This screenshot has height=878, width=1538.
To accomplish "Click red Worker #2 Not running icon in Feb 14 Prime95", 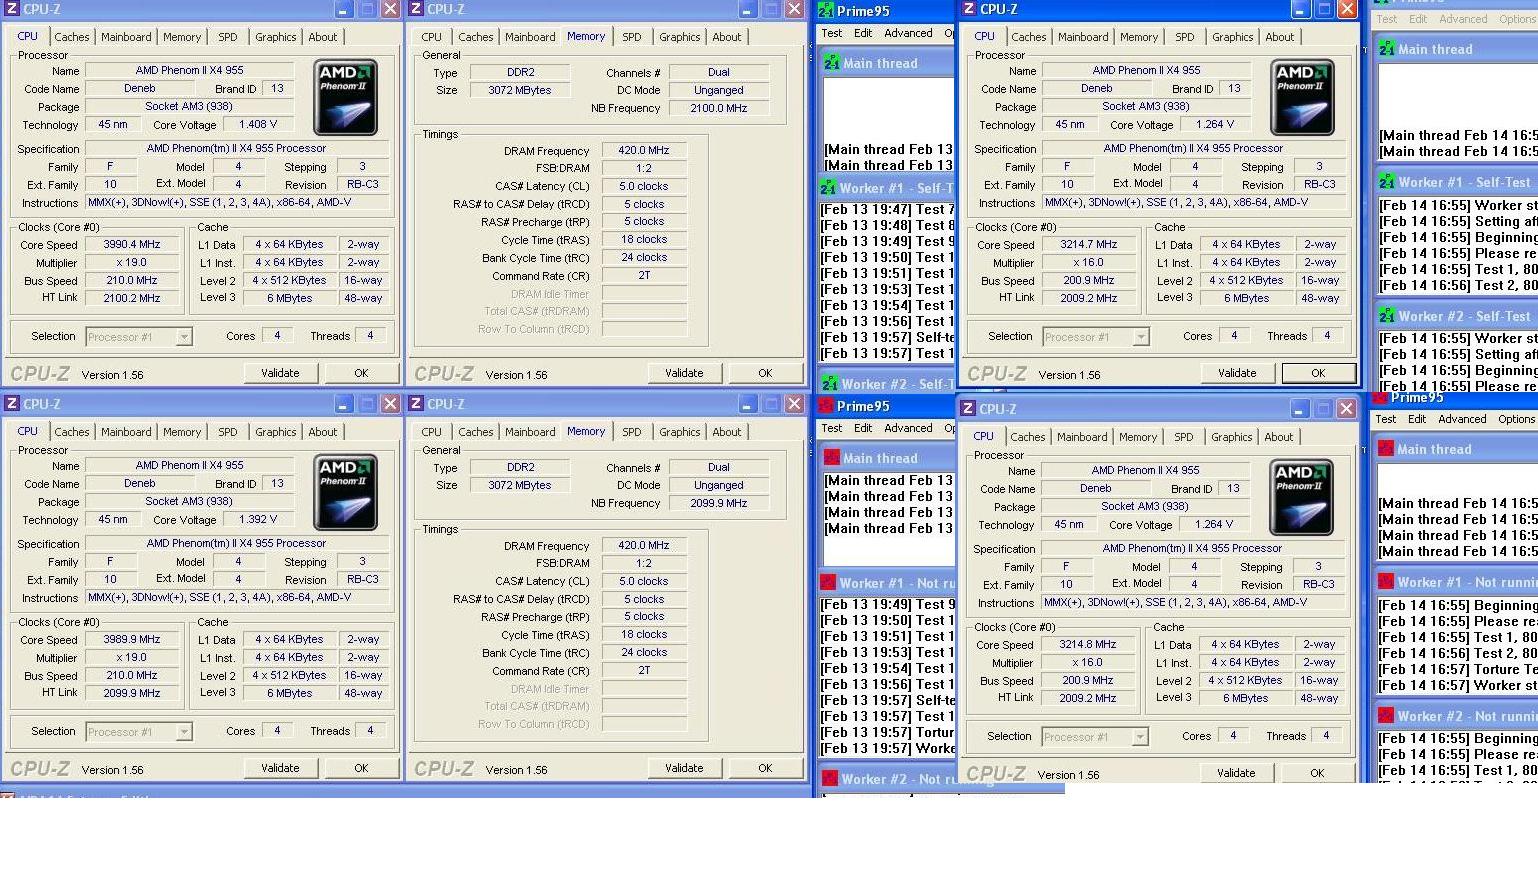I will [1386, 716].
